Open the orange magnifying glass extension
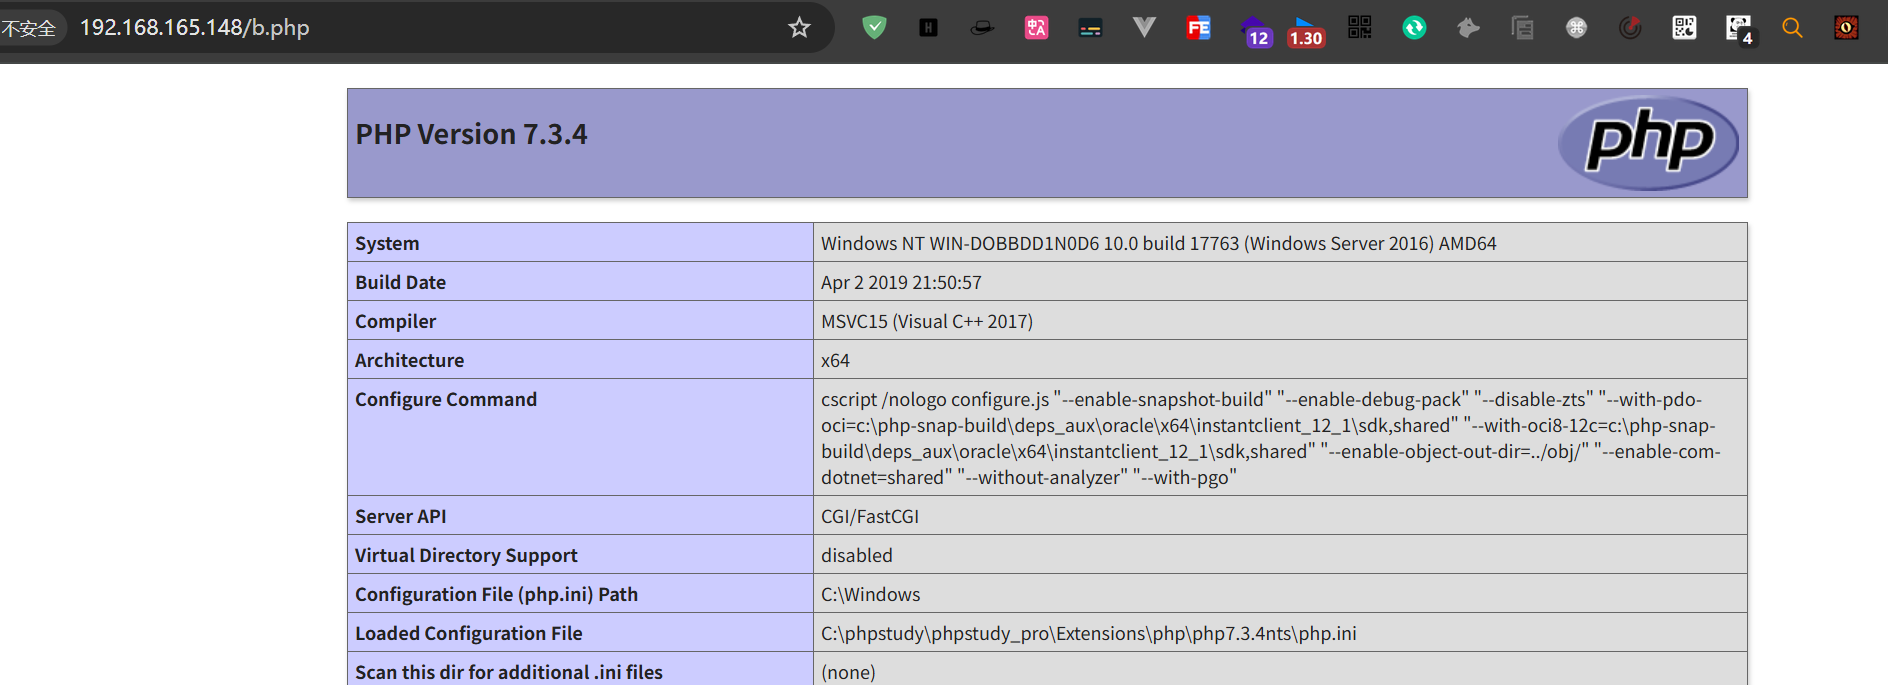 pyautogui.click(x=1792, y=28)
